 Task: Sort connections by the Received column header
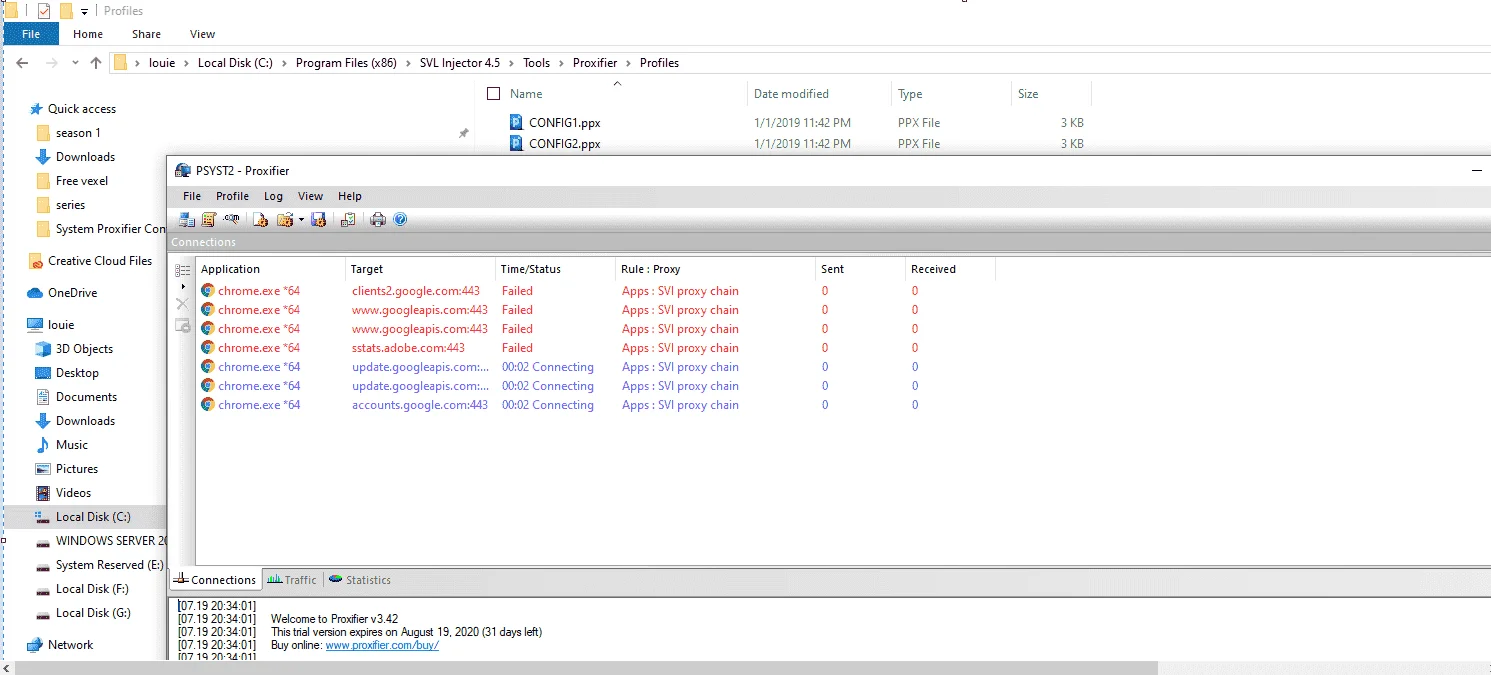950,269
